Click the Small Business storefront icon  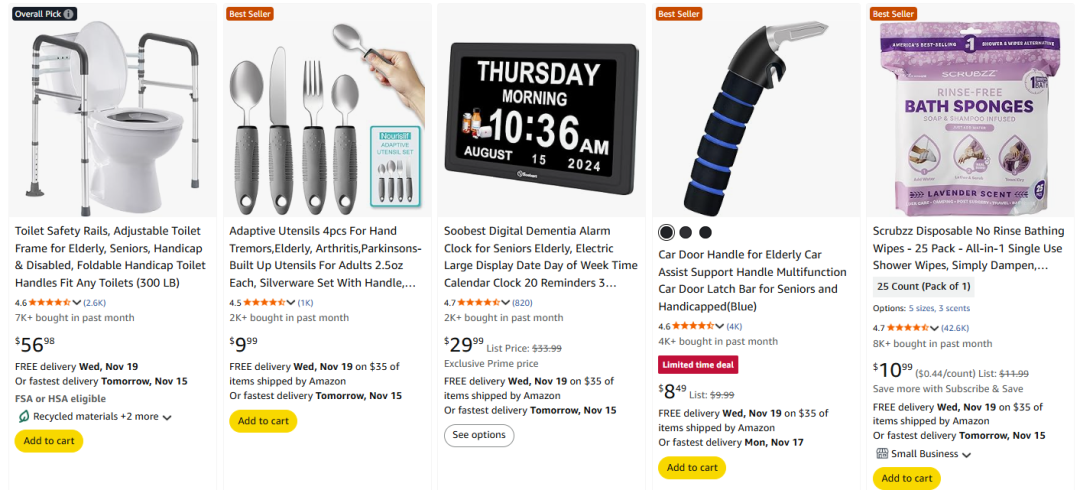[882, 453]
